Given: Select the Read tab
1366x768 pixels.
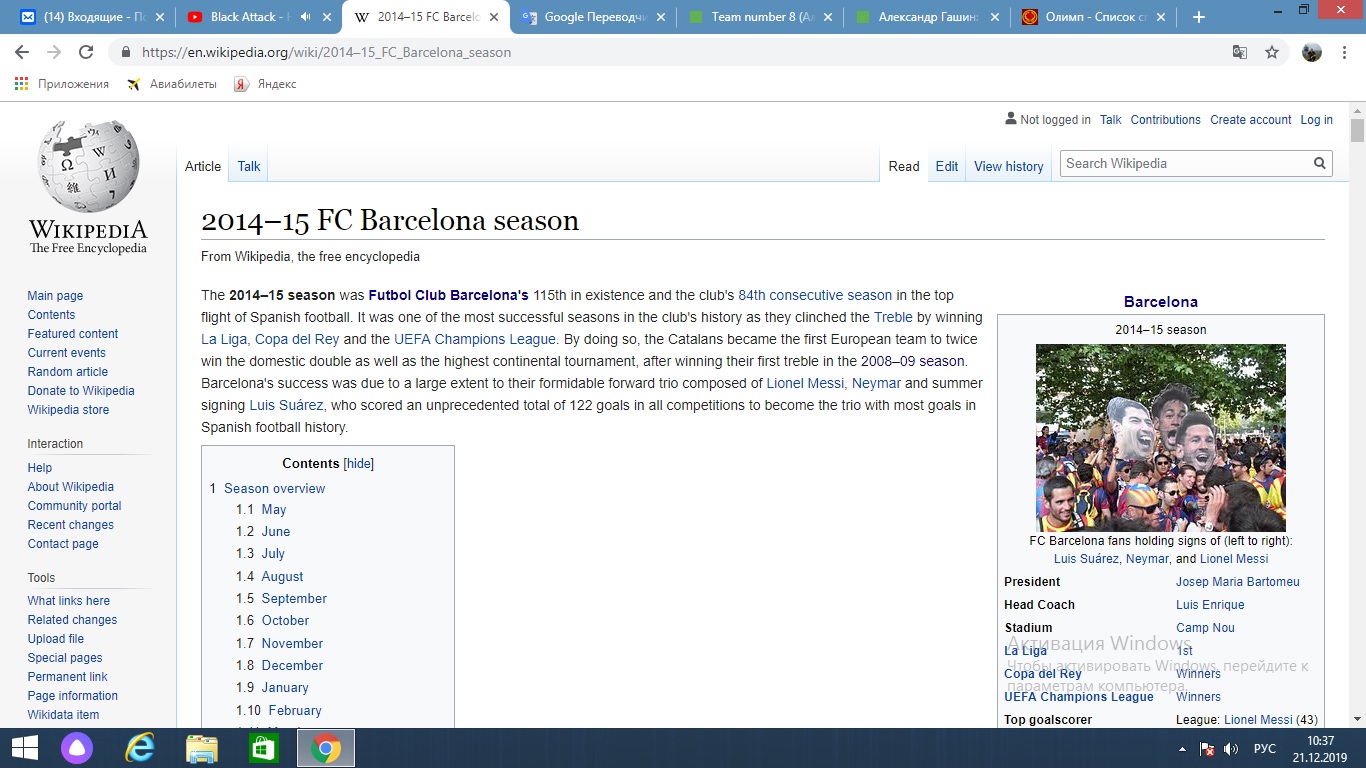Looking at the screenshot, I should point(904,166).
